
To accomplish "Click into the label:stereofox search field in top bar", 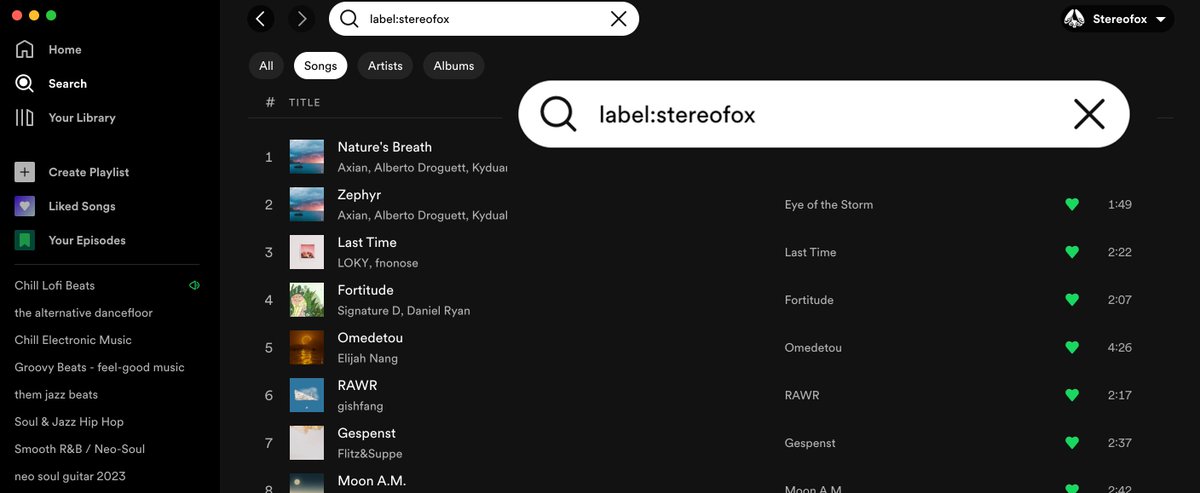I will [484, 18].
